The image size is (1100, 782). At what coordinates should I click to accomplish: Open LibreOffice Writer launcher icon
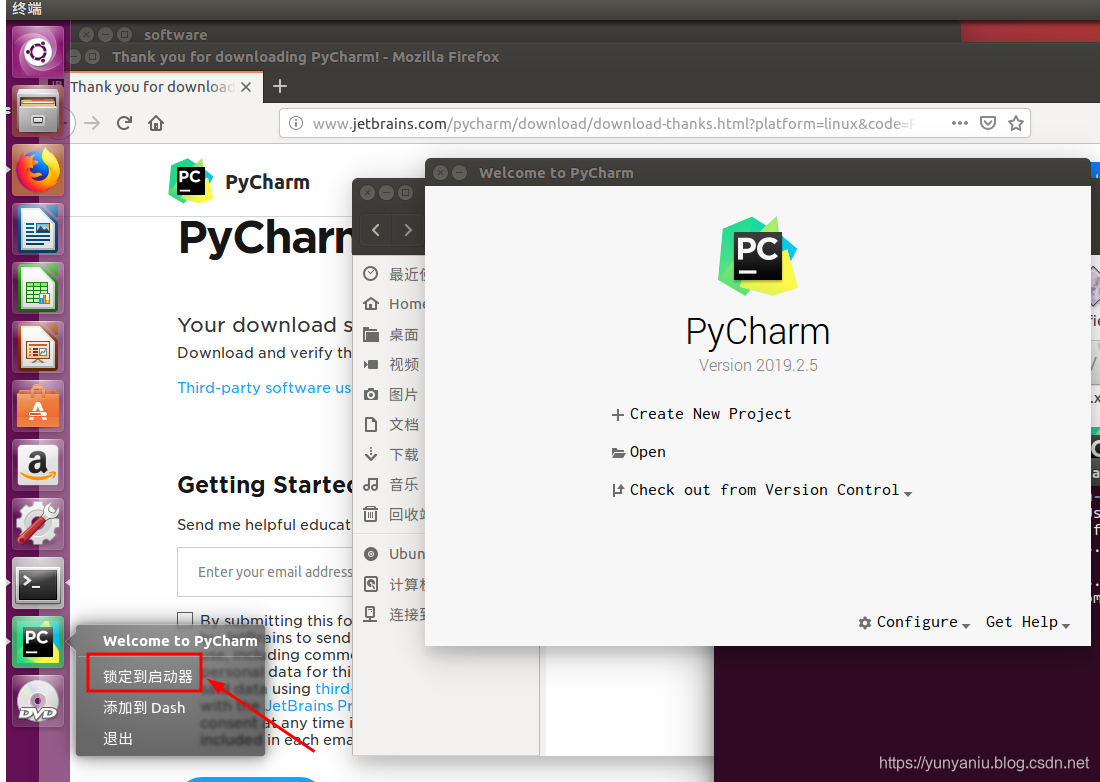[38, 229]
